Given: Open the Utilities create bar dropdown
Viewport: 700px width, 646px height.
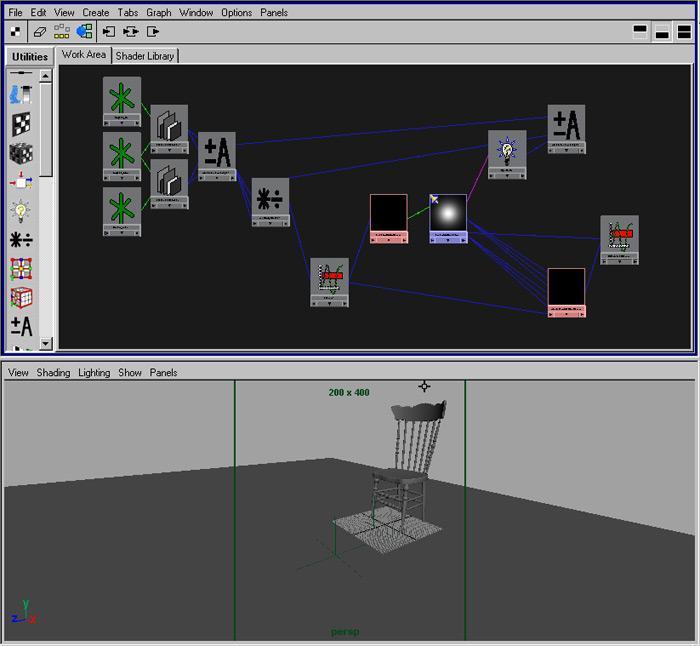Looking at the screenshot, I should pyautogui.click(x=30, y=57).
